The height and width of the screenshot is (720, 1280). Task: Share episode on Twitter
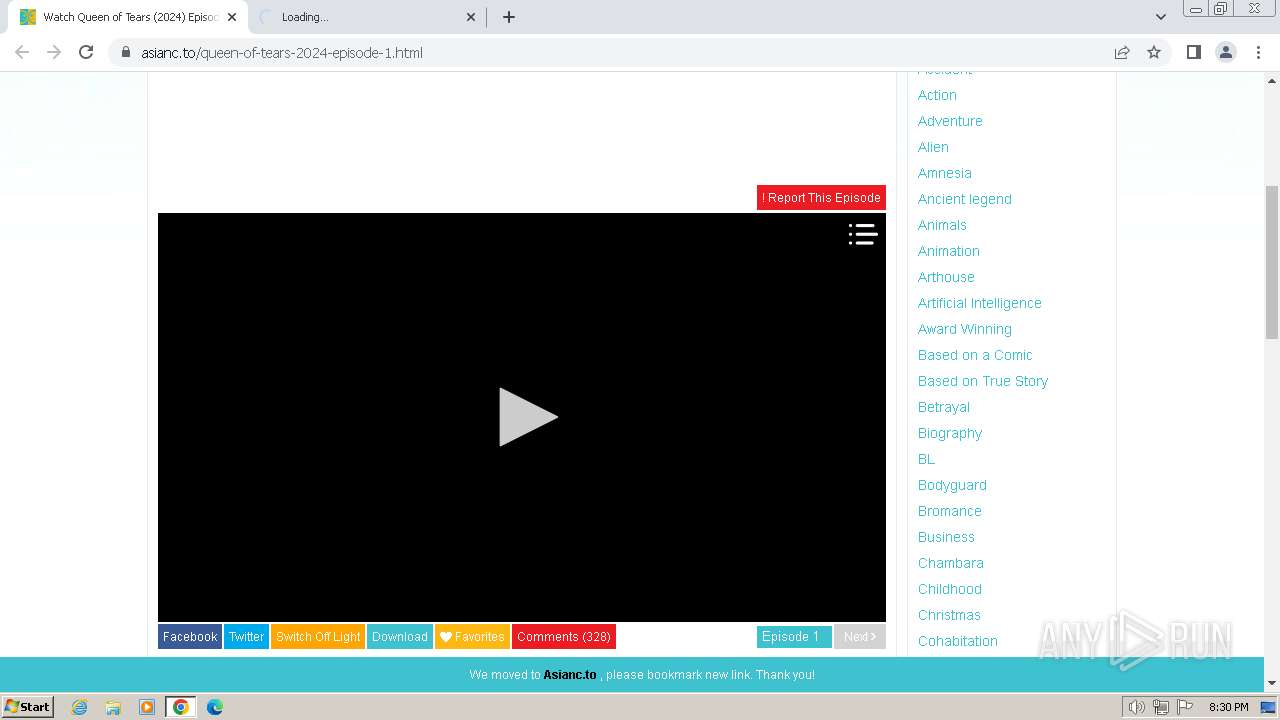246,637
